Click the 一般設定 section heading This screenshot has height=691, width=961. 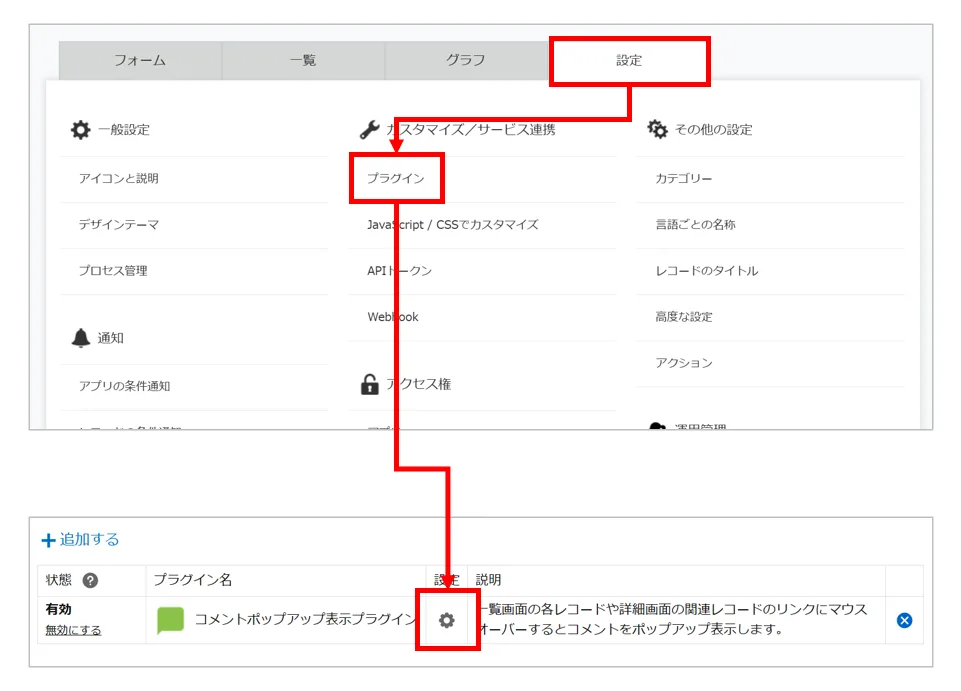click(x=124, y=129)
